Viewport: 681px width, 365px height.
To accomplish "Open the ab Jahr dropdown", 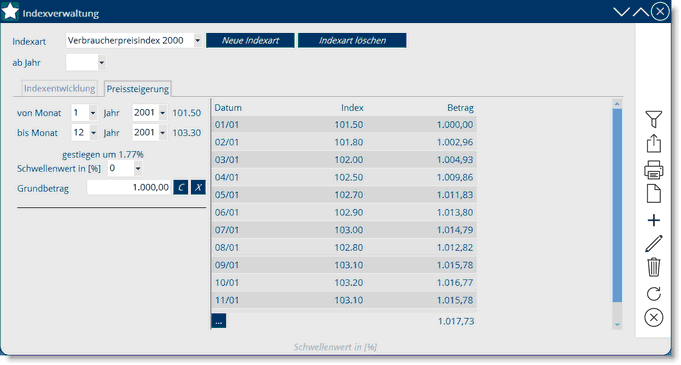I will pos(102,63).
